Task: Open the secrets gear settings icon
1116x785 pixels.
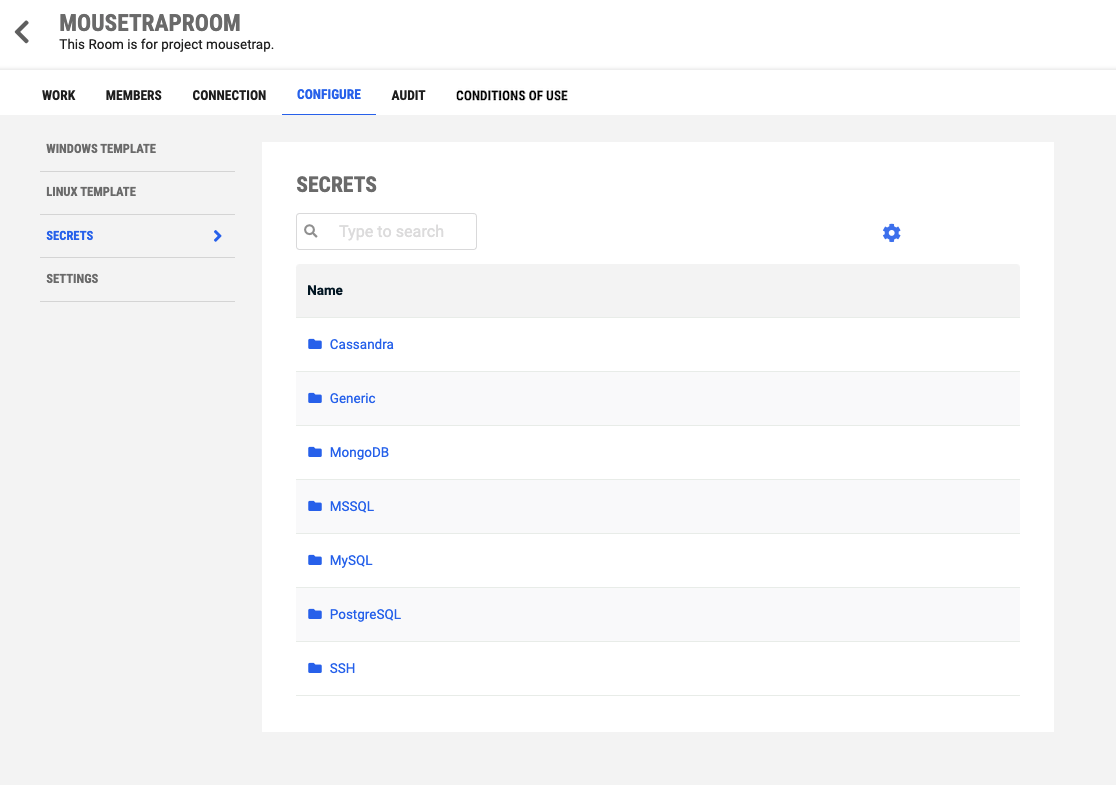Action: [891, 233]
